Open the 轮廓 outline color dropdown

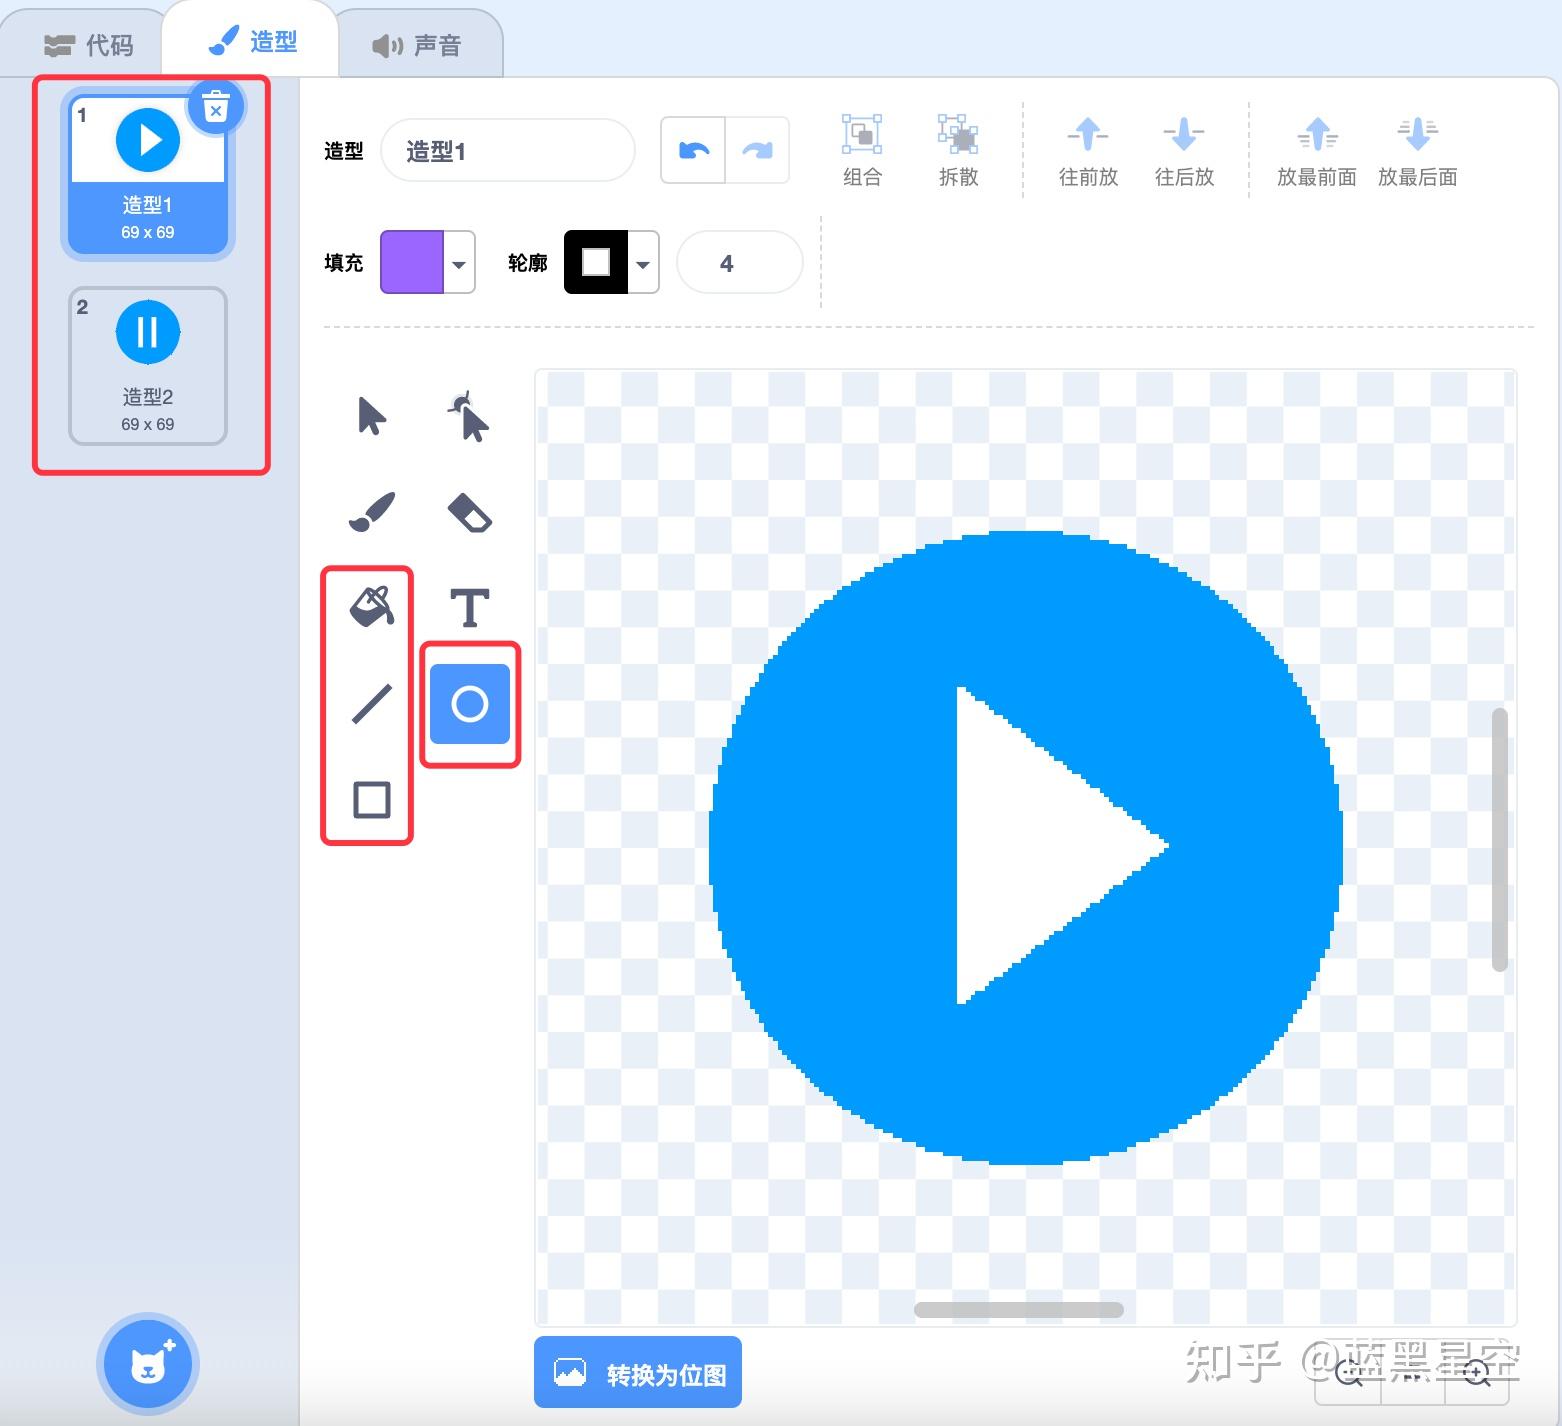coord(641,262)
